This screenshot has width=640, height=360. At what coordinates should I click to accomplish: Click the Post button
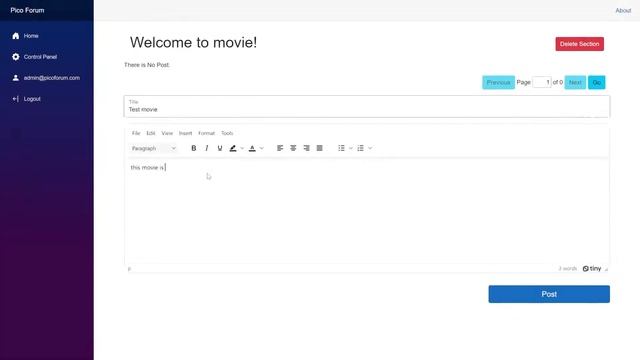[549, 294]
